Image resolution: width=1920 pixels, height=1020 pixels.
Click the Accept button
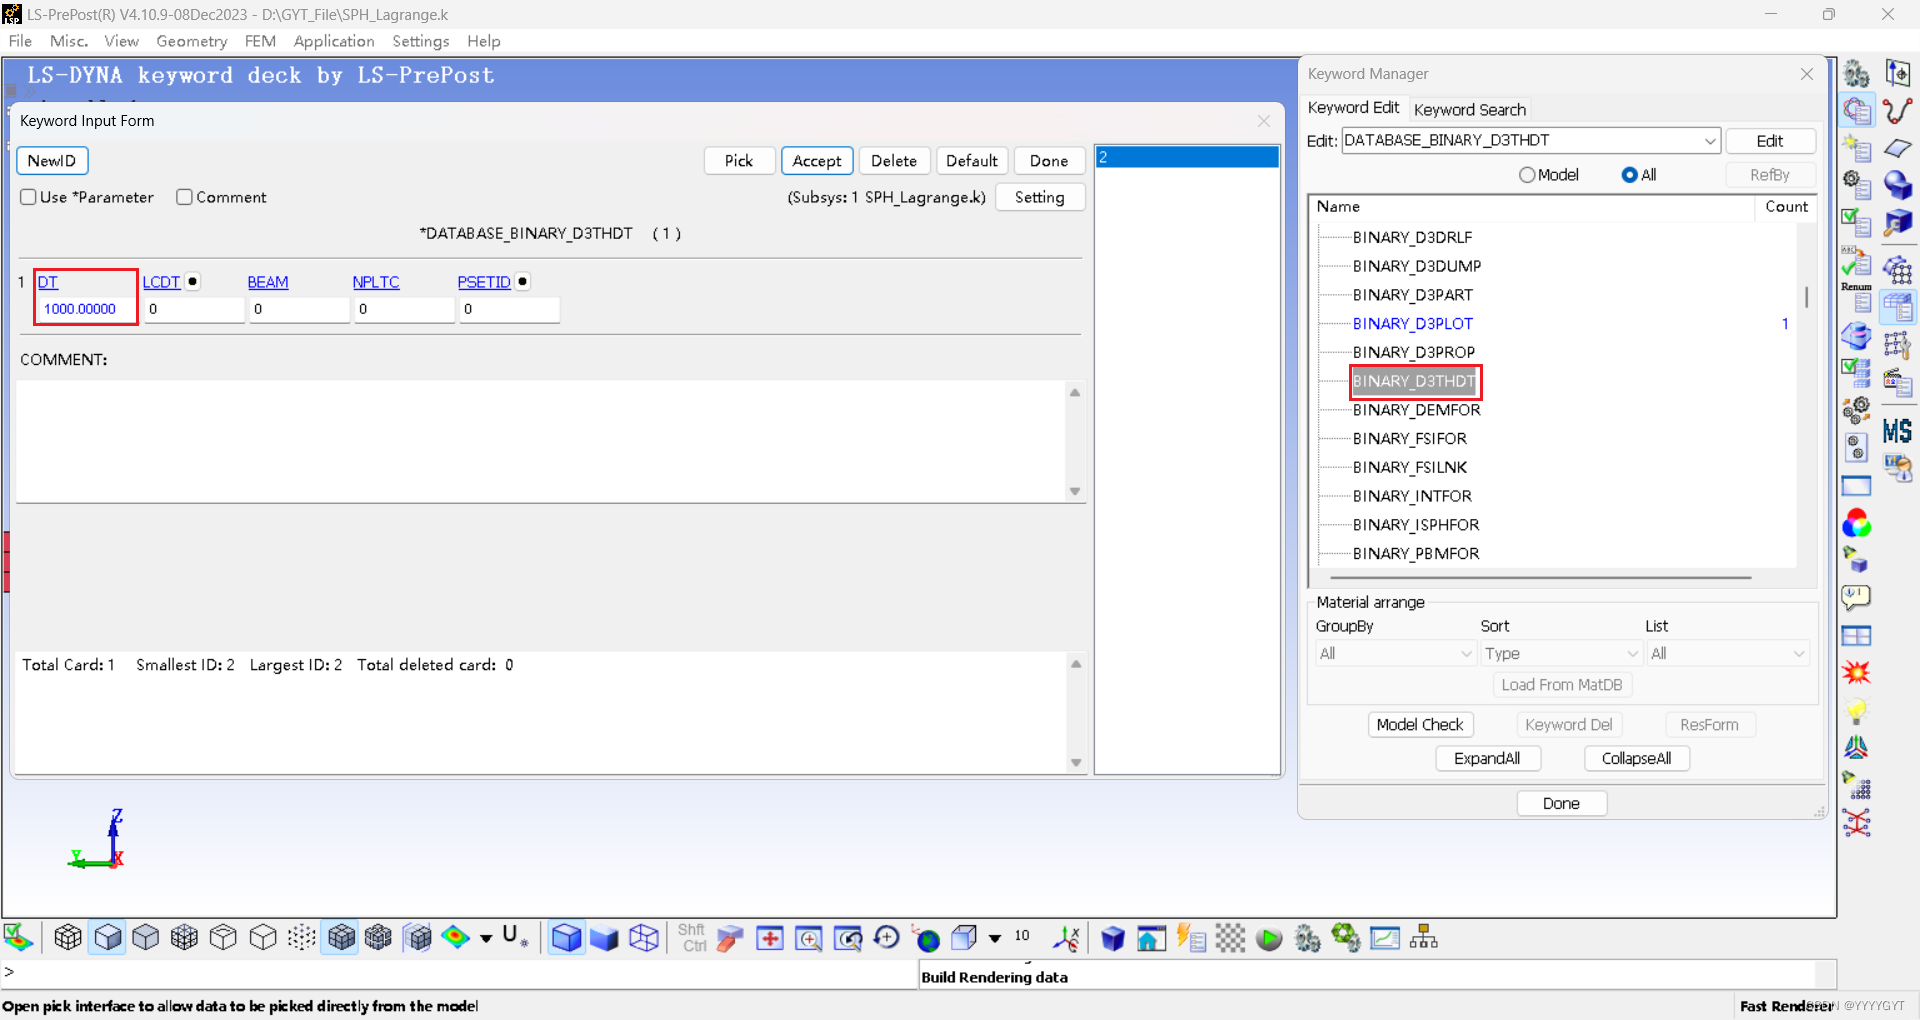(817, 161)
